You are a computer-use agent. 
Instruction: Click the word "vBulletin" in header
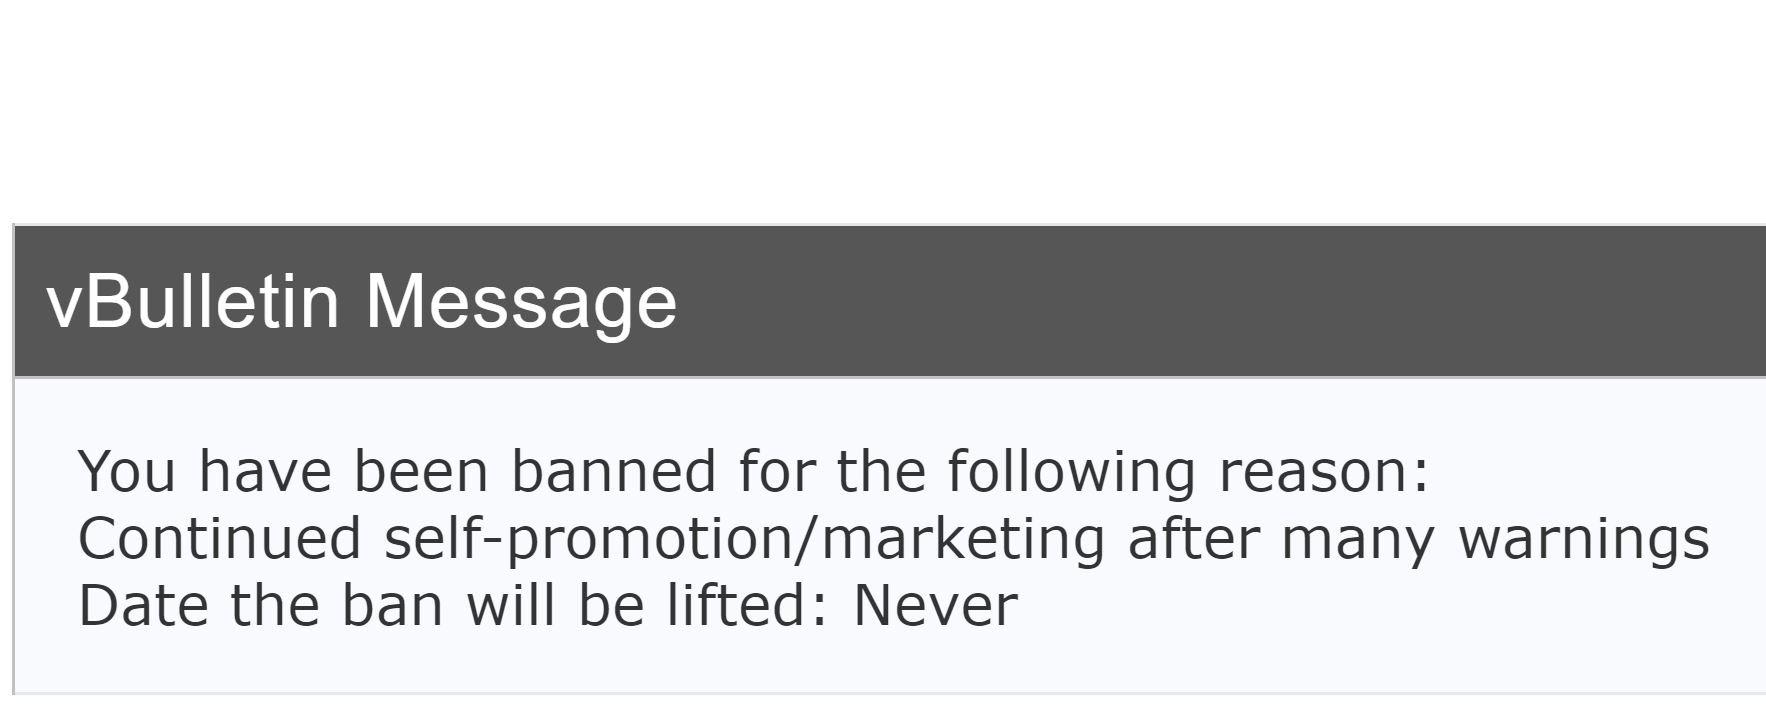(193, 301)
